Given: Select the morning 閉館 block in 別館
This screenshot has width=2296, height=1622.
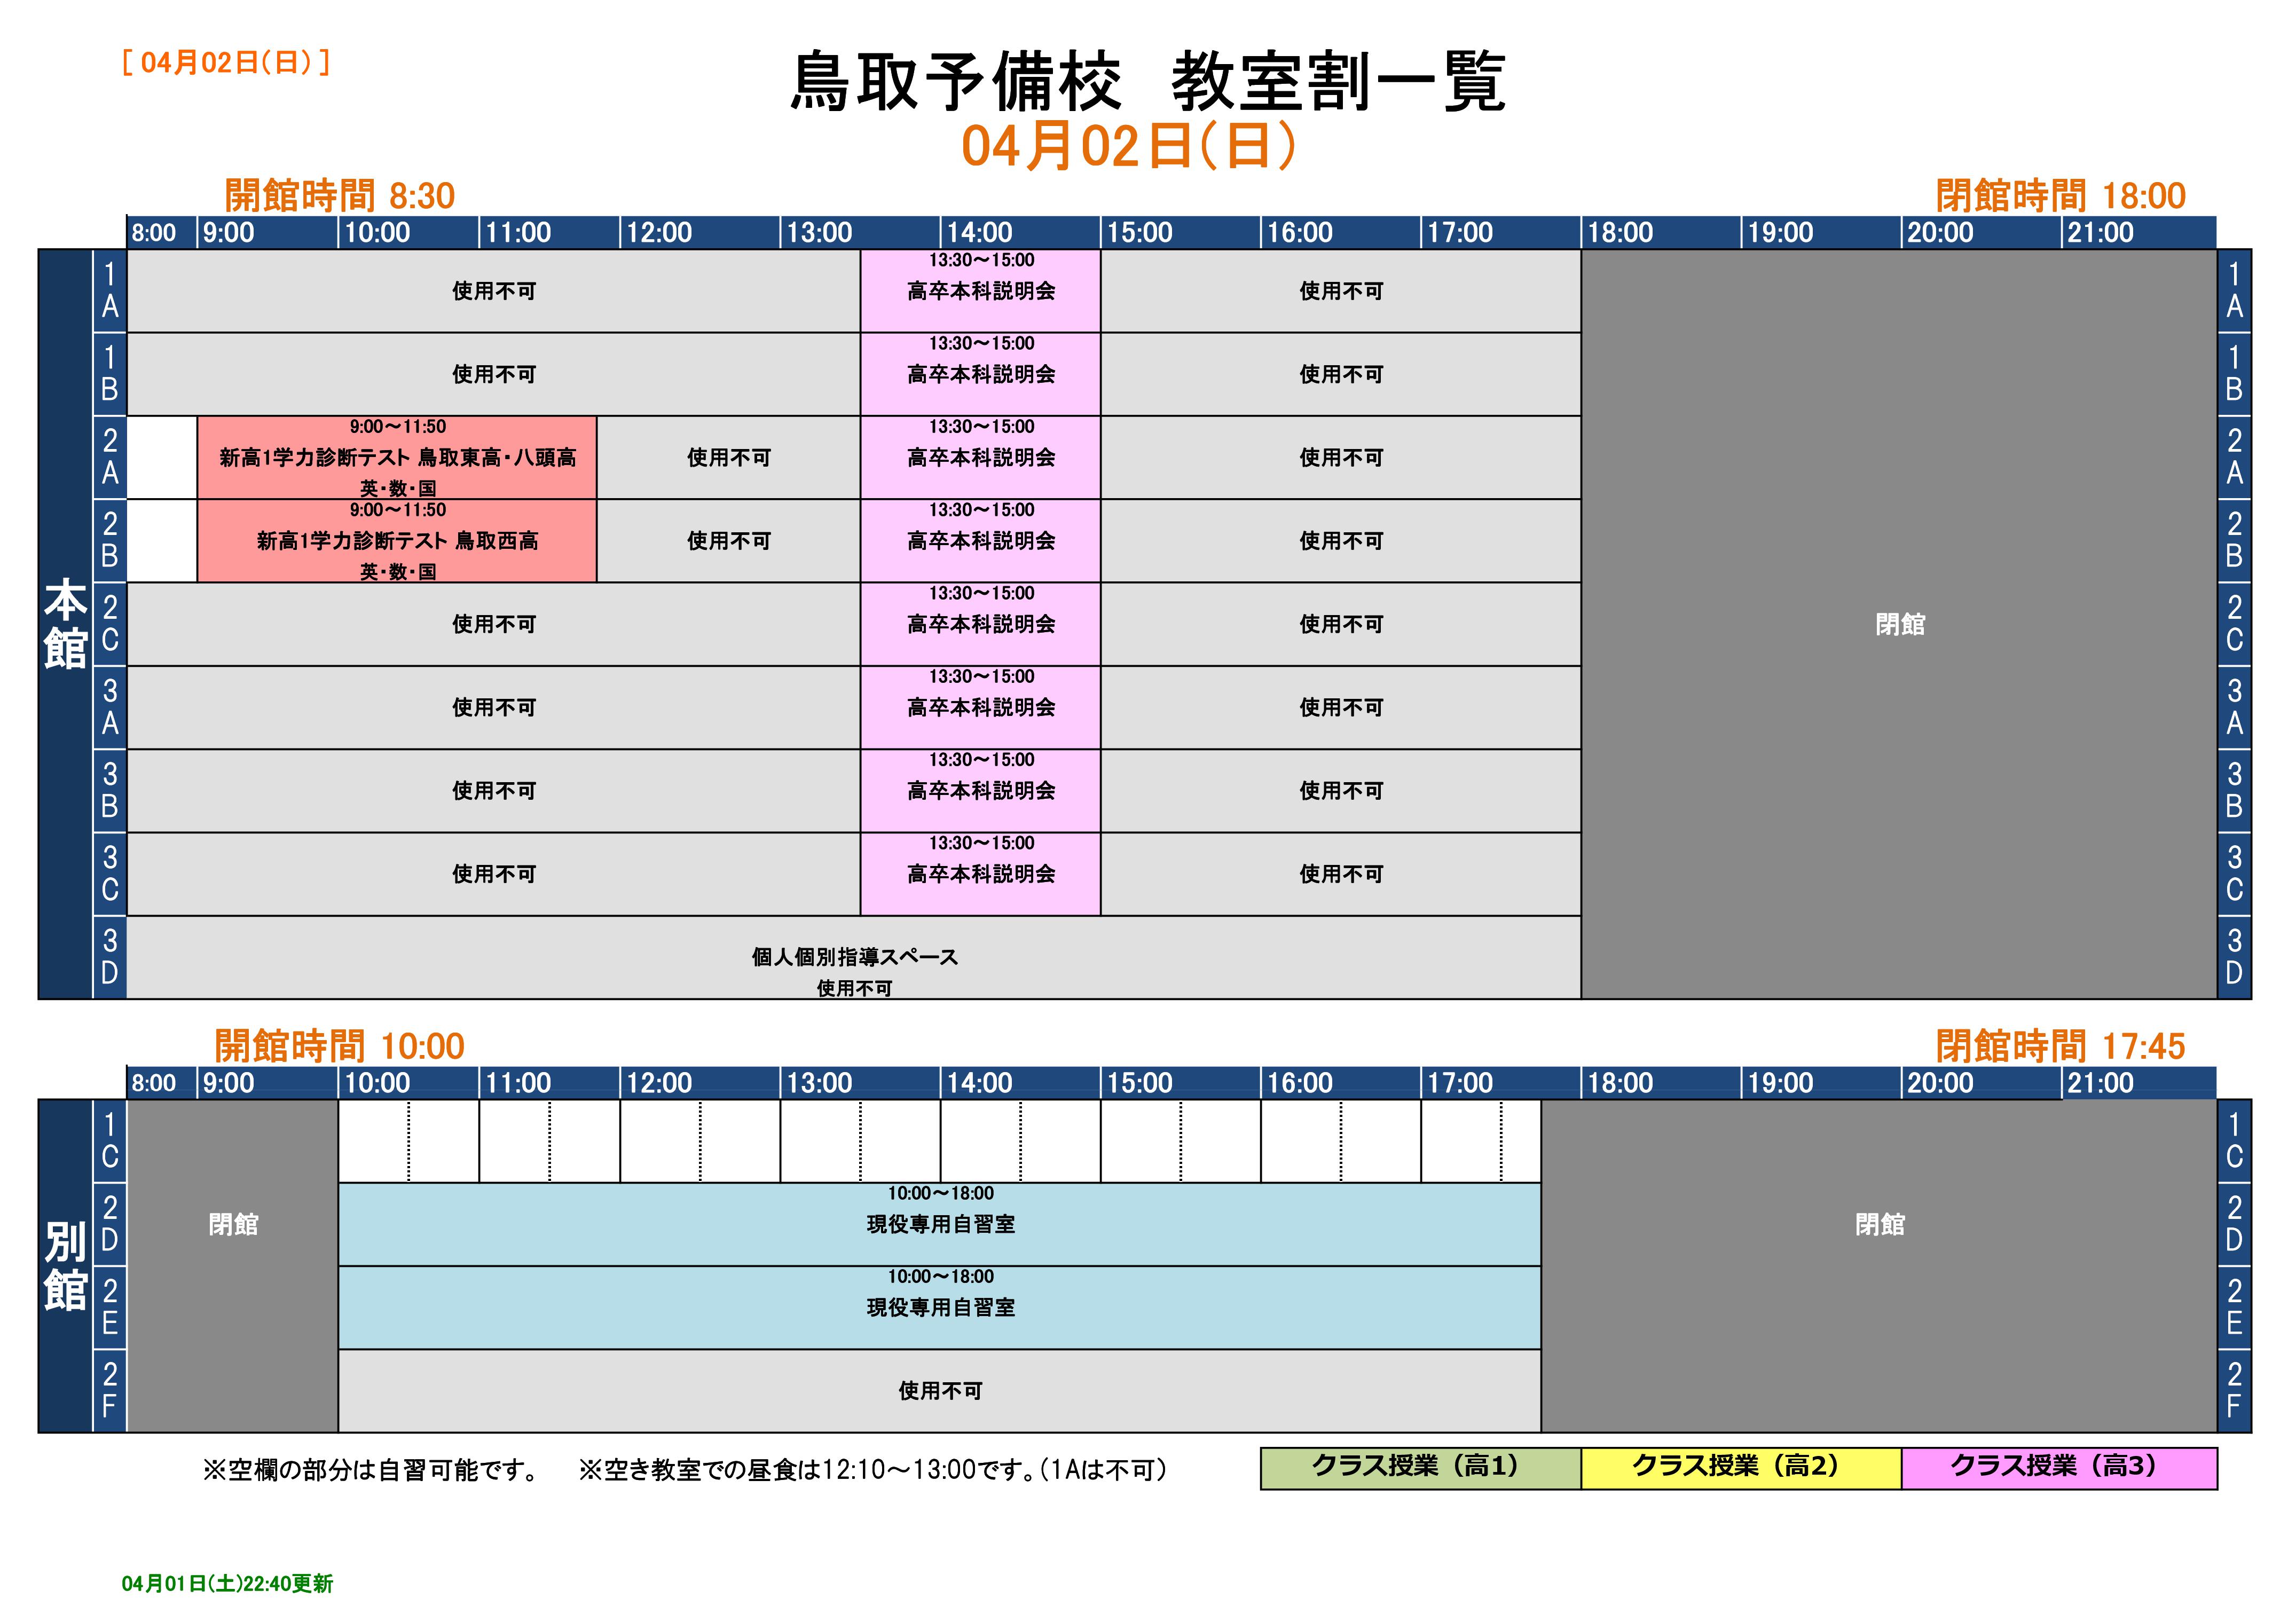Looking at the screenshot, I should coord(233,1266).
